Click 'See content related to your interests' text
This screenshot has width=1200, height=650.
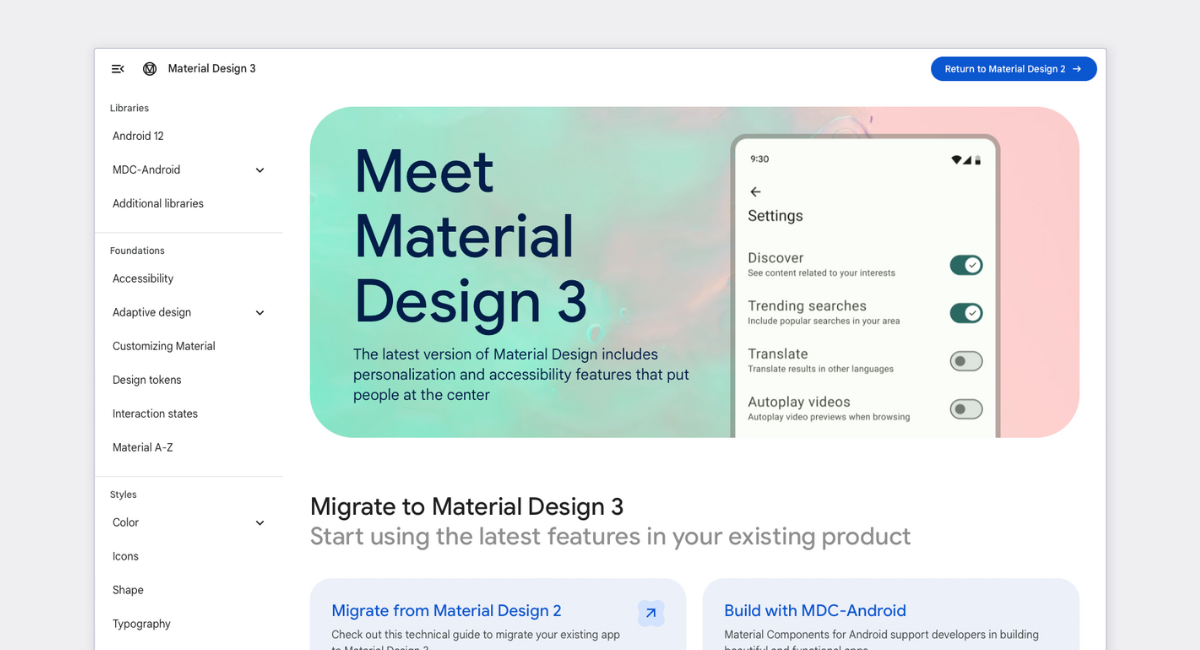(821, 273)
